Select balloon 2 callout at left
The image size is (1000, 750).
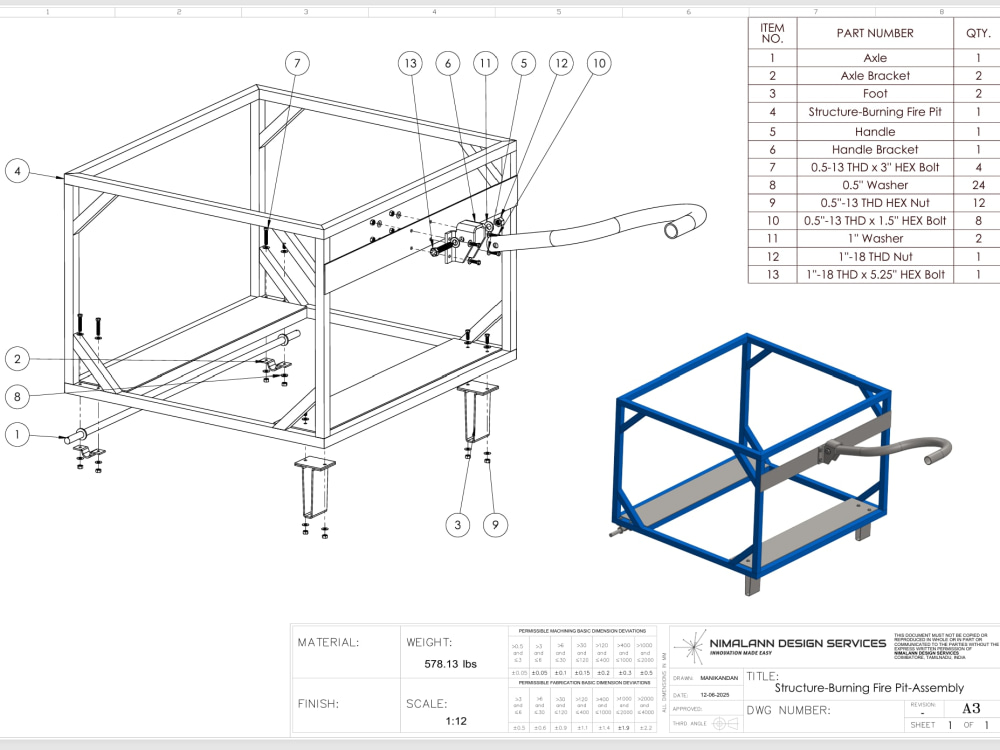[17, 358]
